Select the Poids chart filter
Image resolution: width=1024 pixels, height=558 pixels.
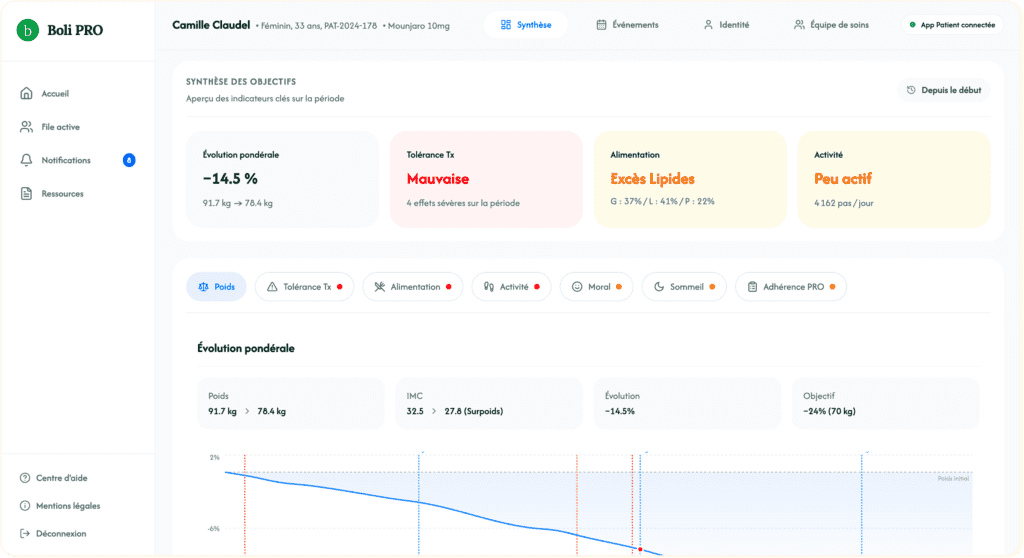click(x=216, y=287)
